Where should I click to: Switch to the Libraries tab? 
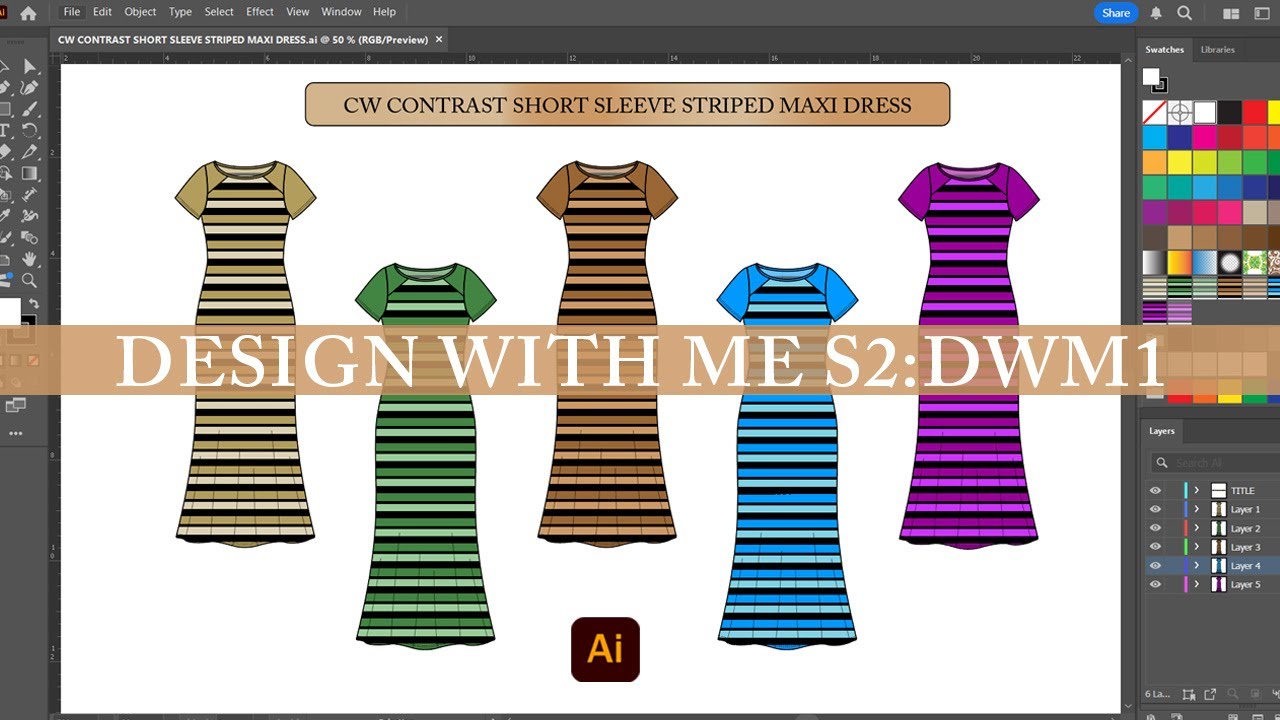coord(1217,49)
